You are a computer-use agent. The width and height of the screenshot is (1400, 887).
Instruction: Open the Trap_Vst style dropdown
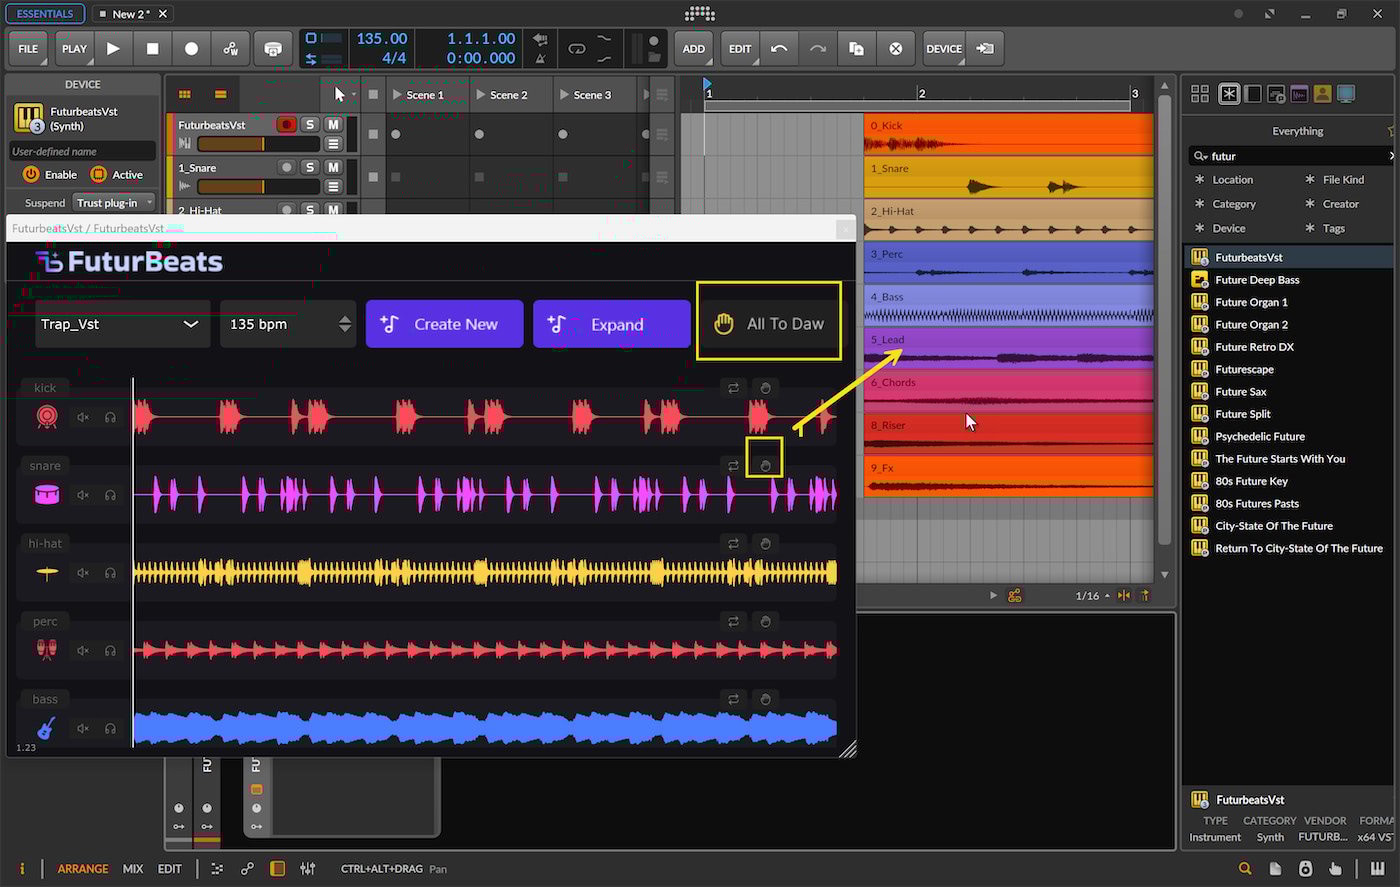pyautogui.click(x=122, y=324)
